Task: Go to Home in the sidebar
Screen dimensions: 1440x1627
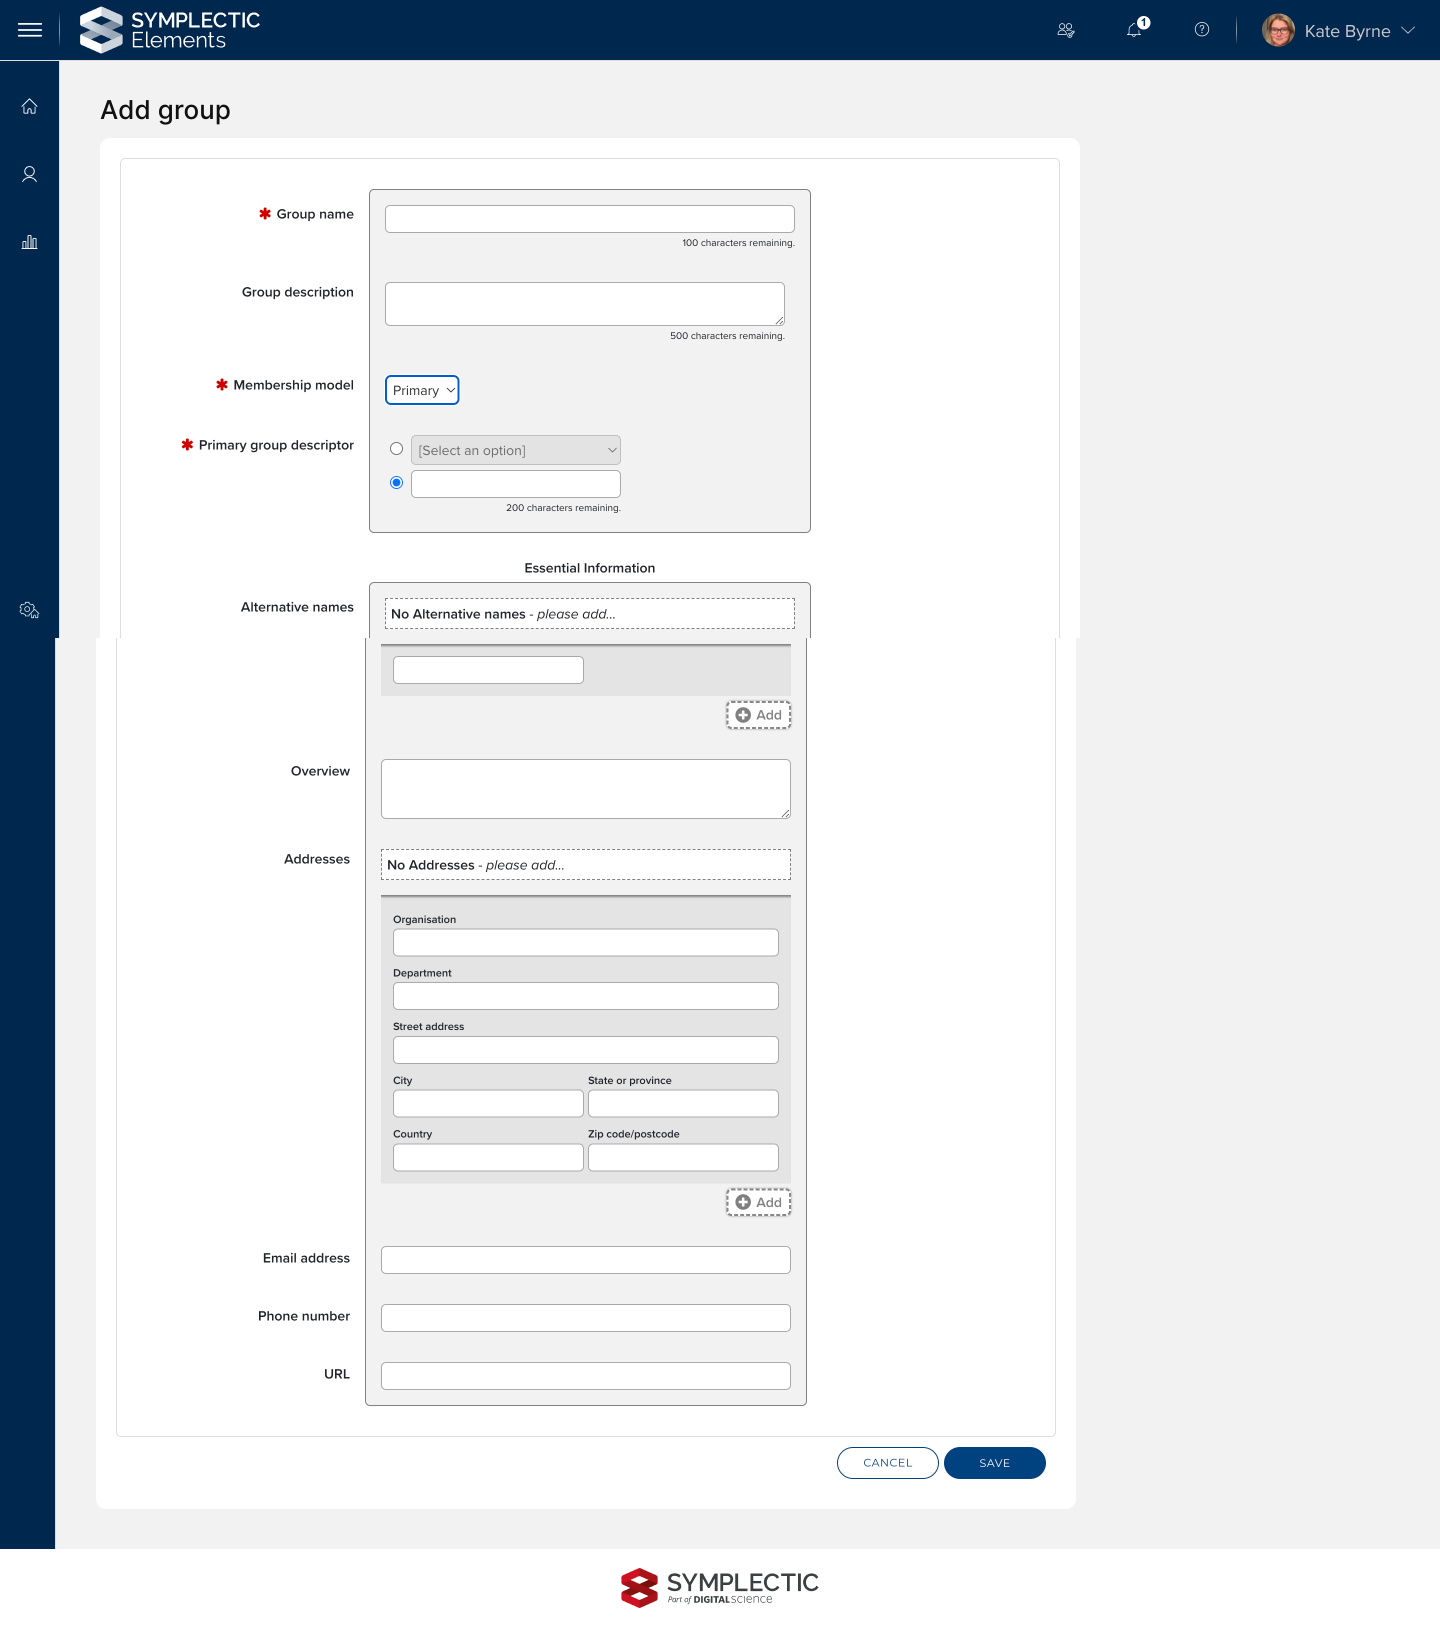Action: point(30,107)
